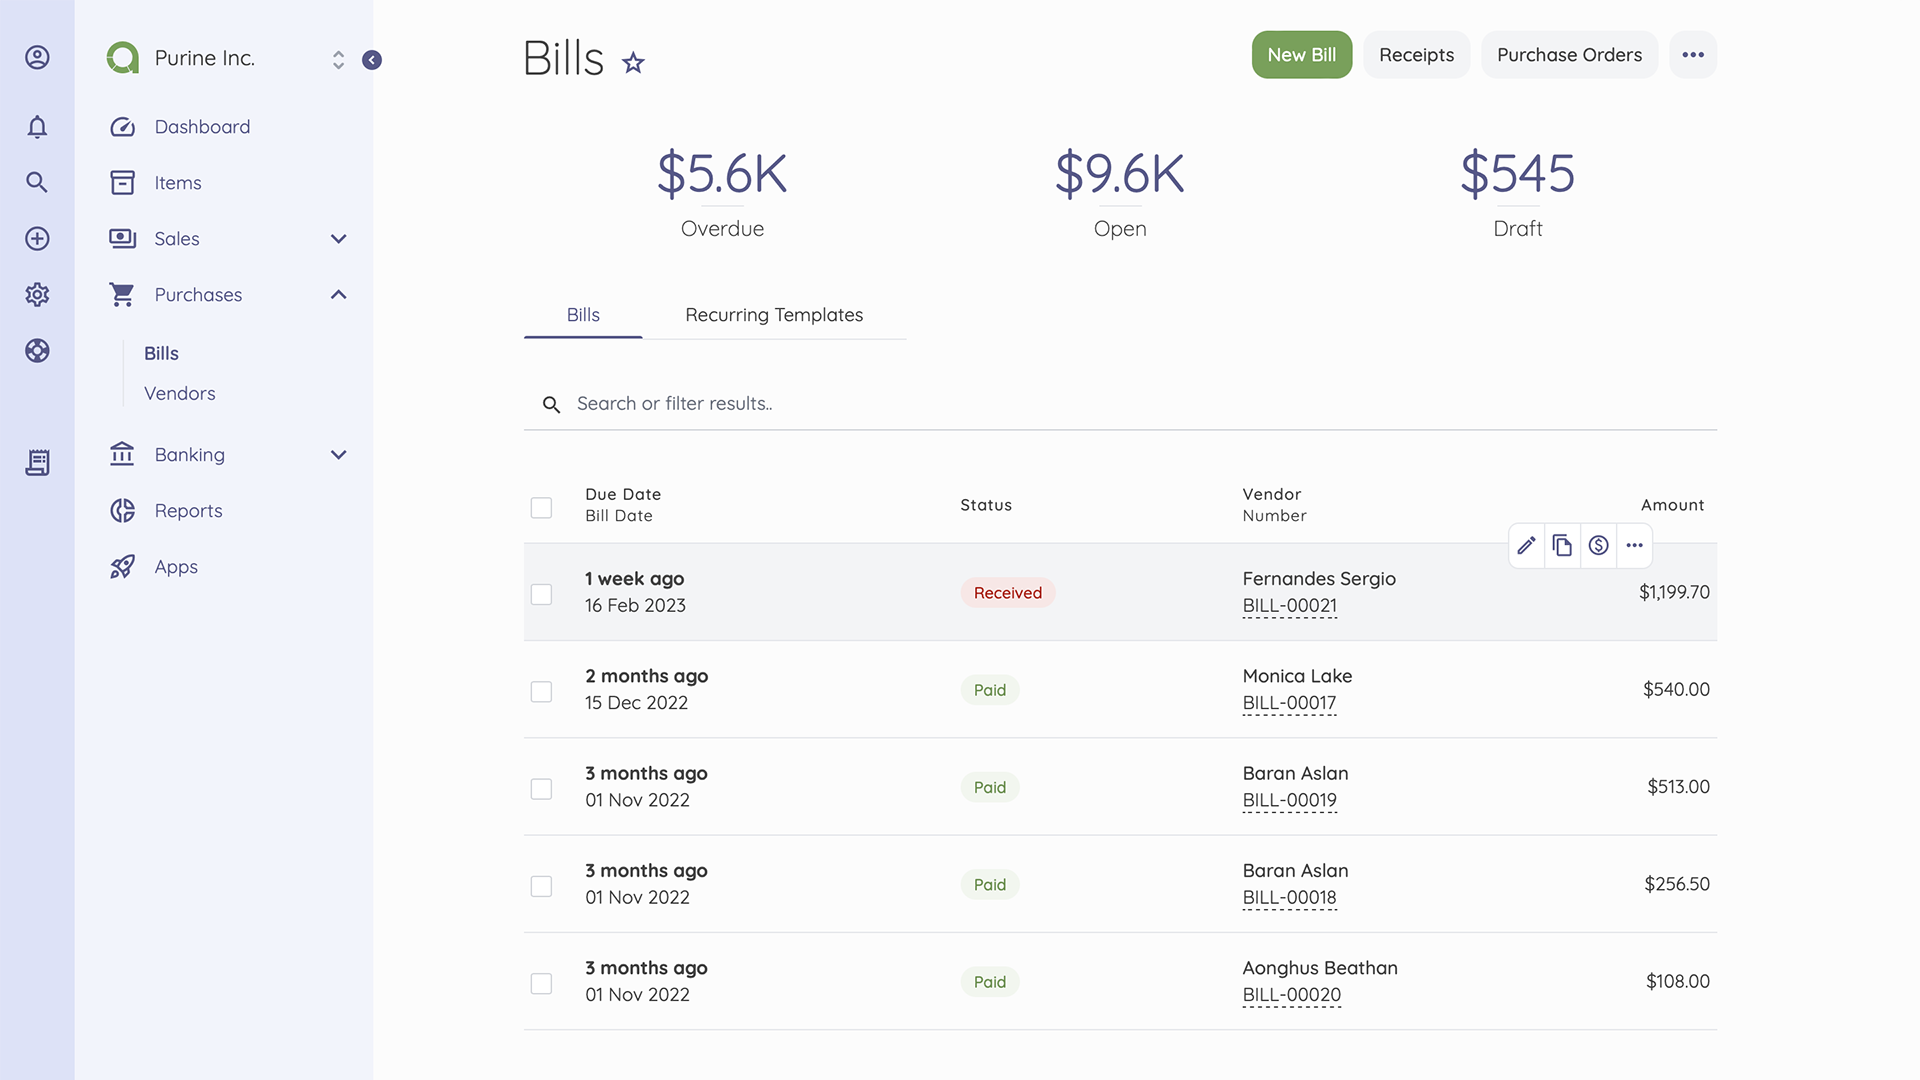Check the box for bill BILL-00017

541,692
